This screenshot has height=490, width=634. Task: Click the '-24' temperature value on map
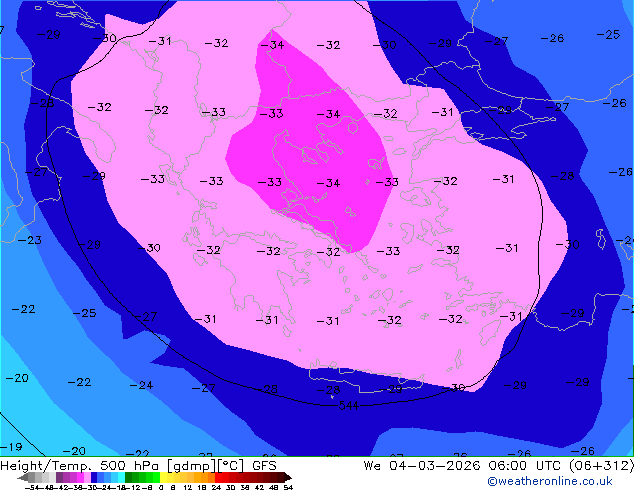pyautogui.click(x=141, y=385)
